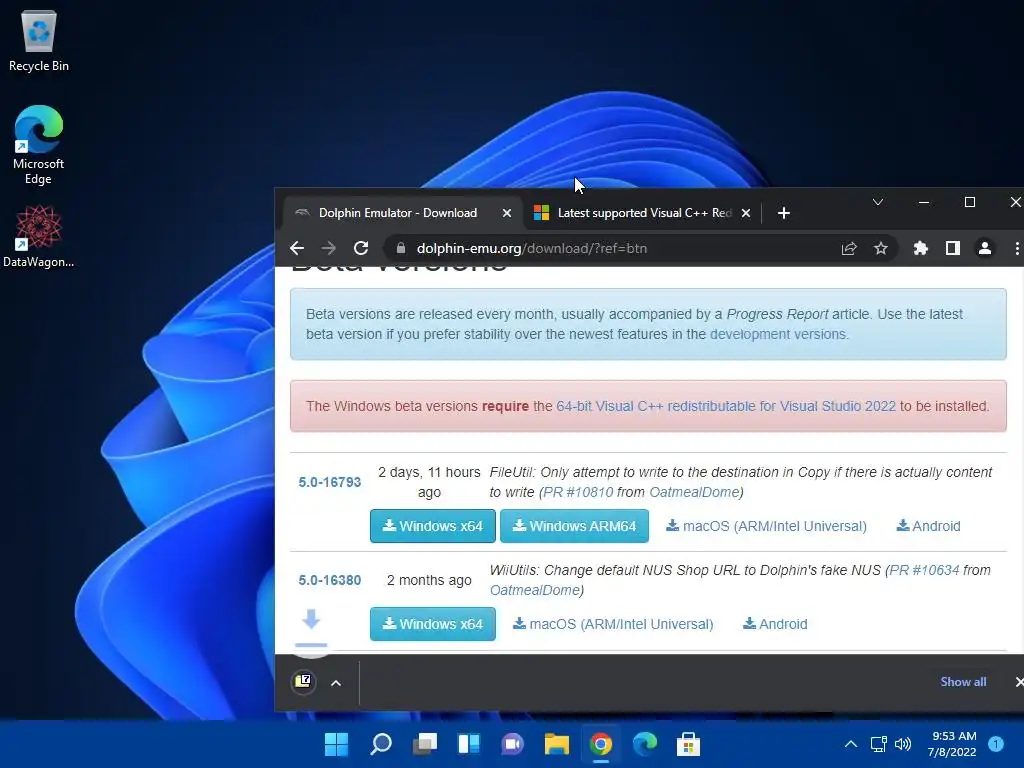Open Microsoft Store on taskbar
Viewport: 1024px width, 768px height.
(688, 744)
